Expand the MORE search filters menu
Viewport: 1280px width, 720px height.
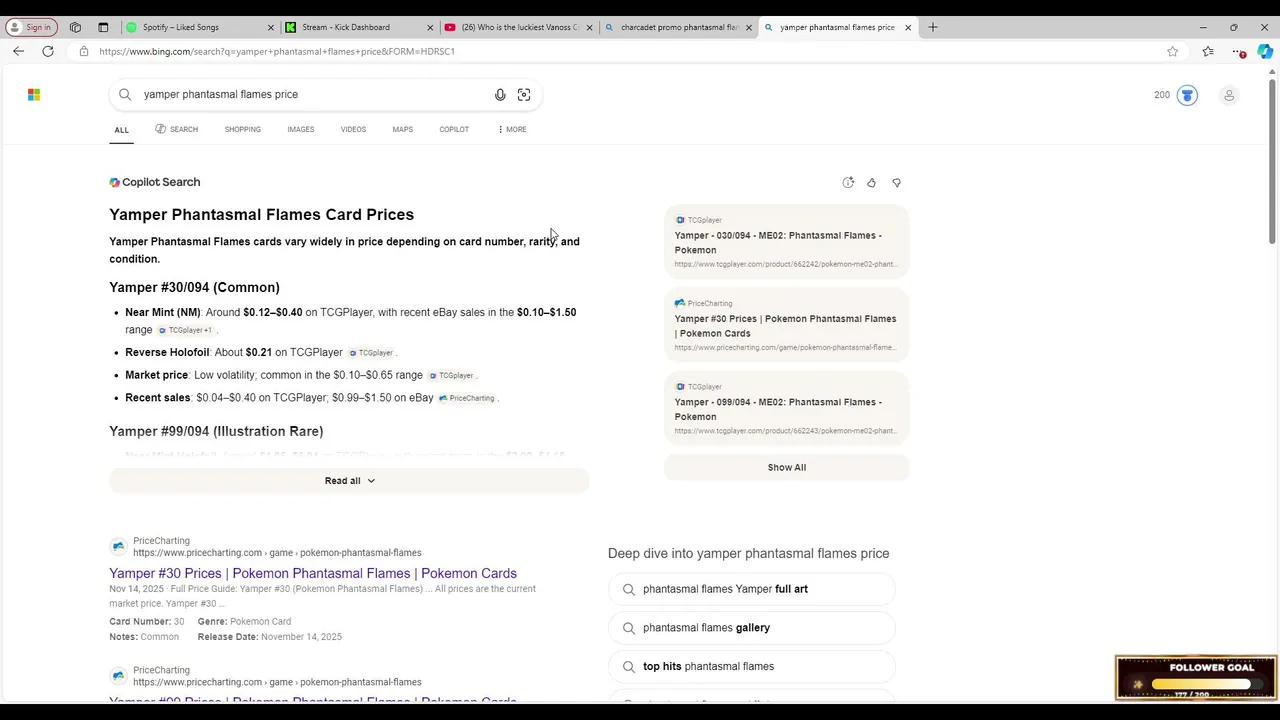(512, 129)
